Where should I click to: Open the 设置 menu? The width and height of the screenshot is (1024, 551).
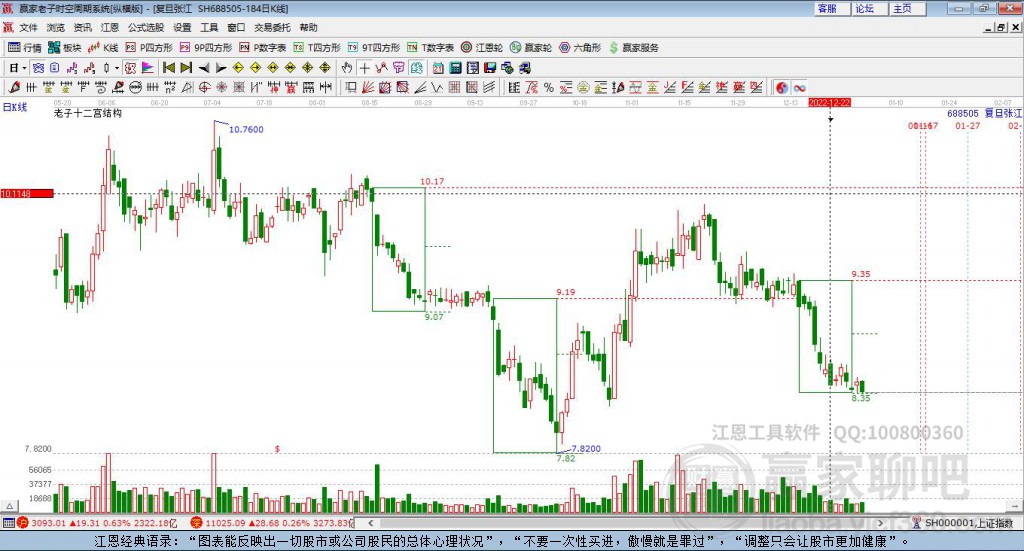coord(182,27)
